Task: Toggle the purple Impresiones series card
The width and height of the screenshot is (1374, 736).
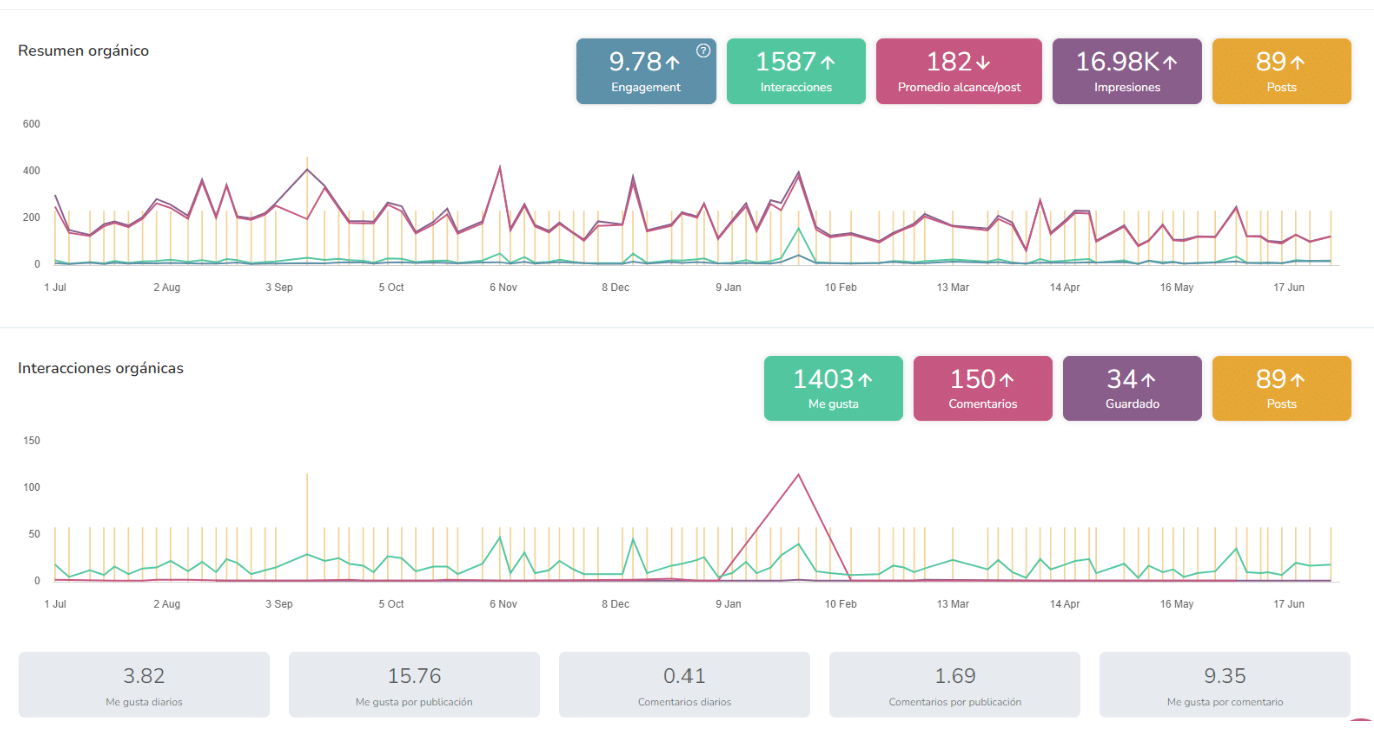Action: (1126, 72)
